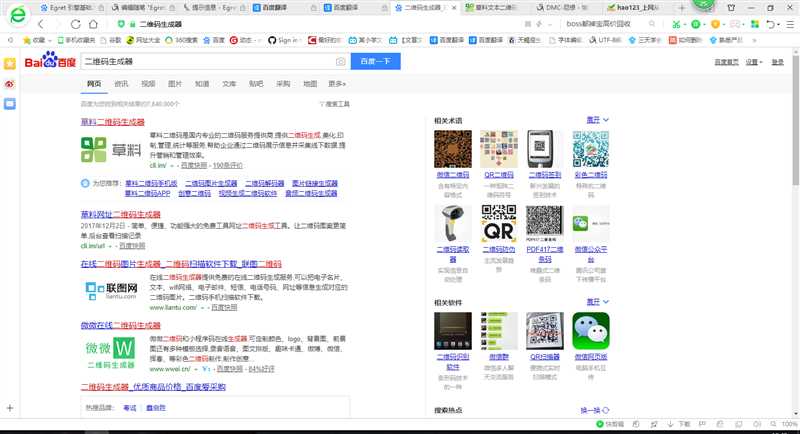
Task: Click the green shield security icon
Action: (121, 24)
